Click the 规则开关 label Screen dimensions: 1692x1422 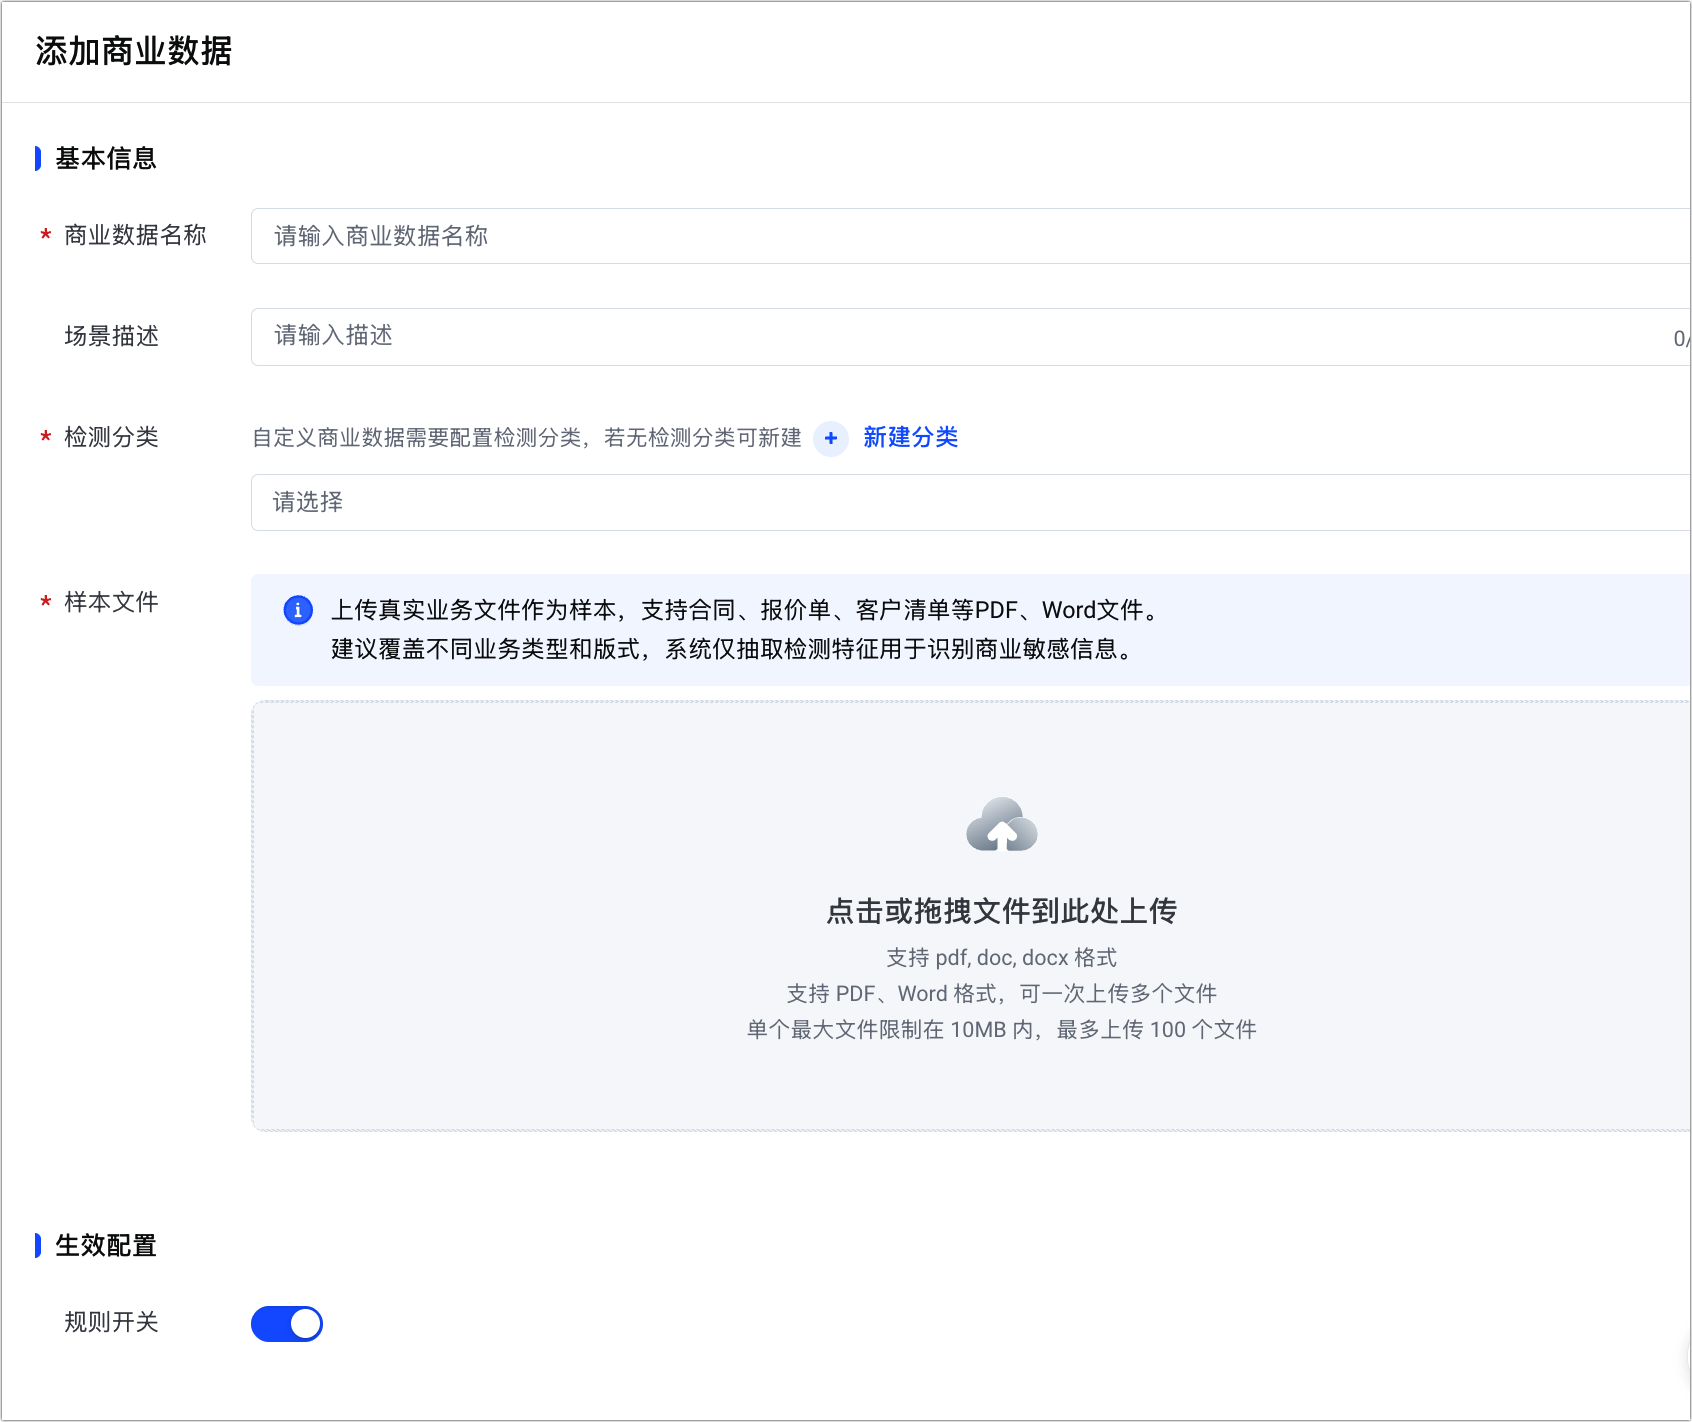[x=111, y=1322]
